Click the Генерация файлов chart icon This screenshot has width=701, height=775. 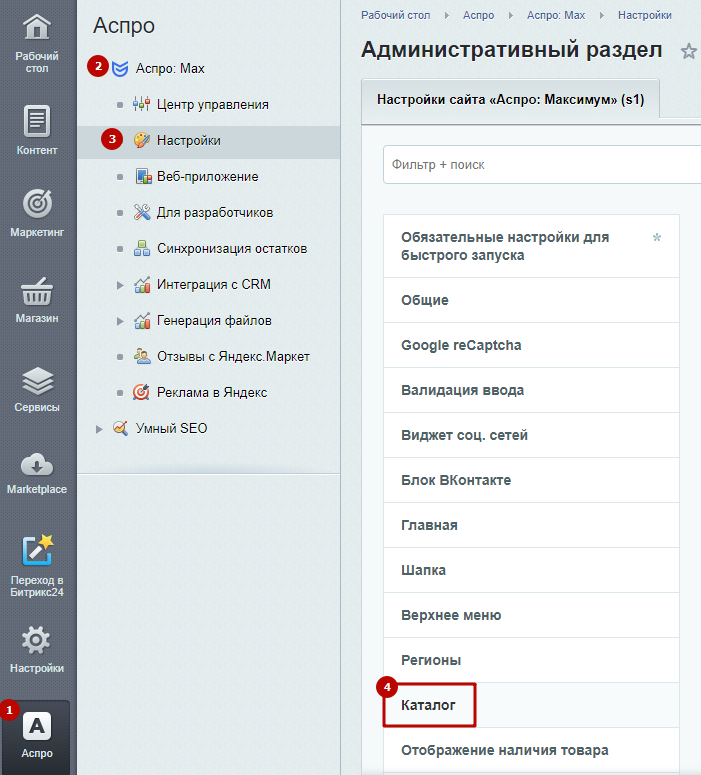click(x=142, y=321)
